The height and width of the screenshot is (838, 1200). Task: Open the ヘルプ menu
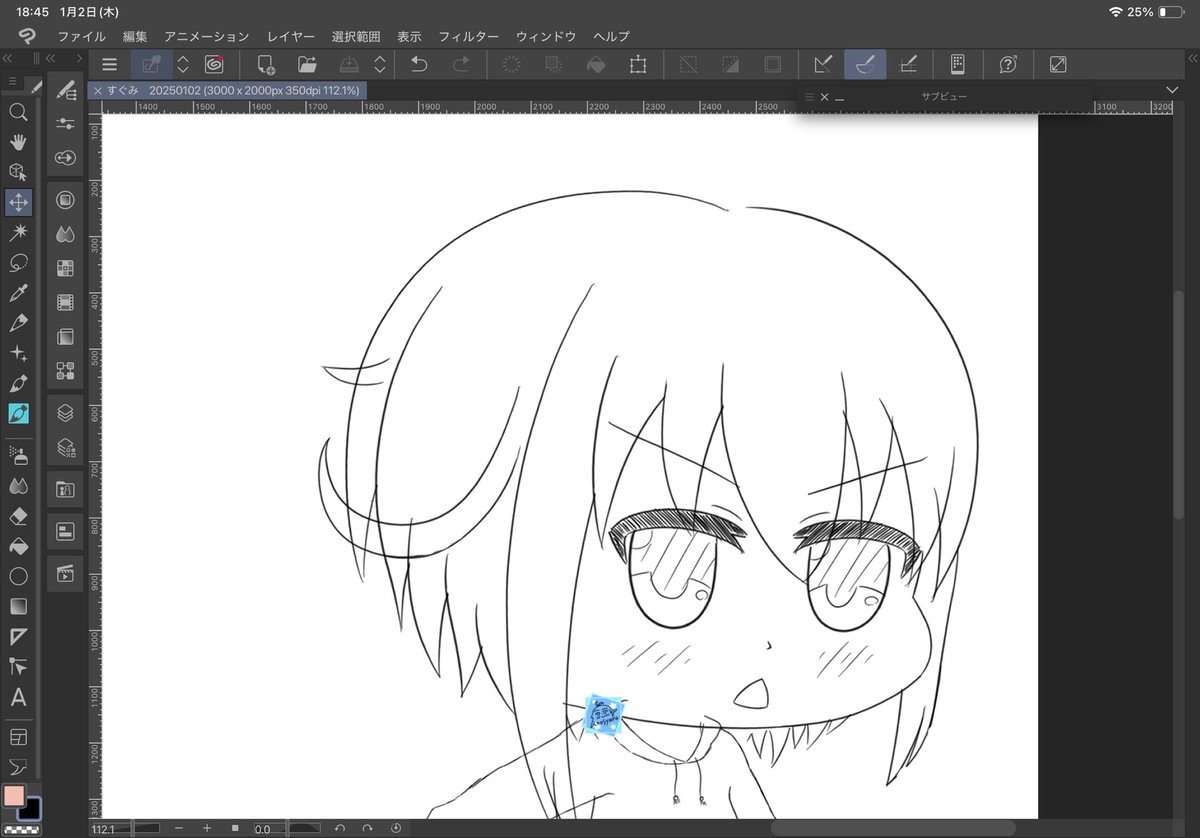[611, 36]
